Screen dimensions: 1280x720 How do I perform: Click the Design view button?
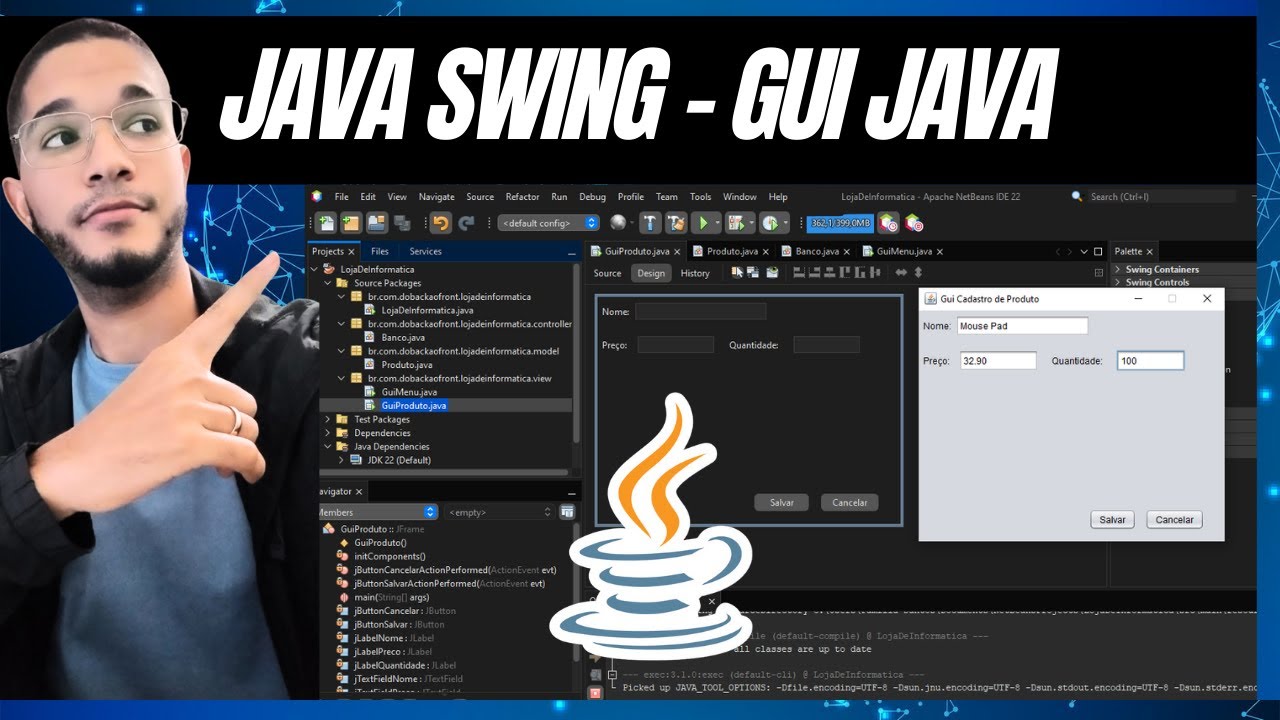[x=651, y=273]
